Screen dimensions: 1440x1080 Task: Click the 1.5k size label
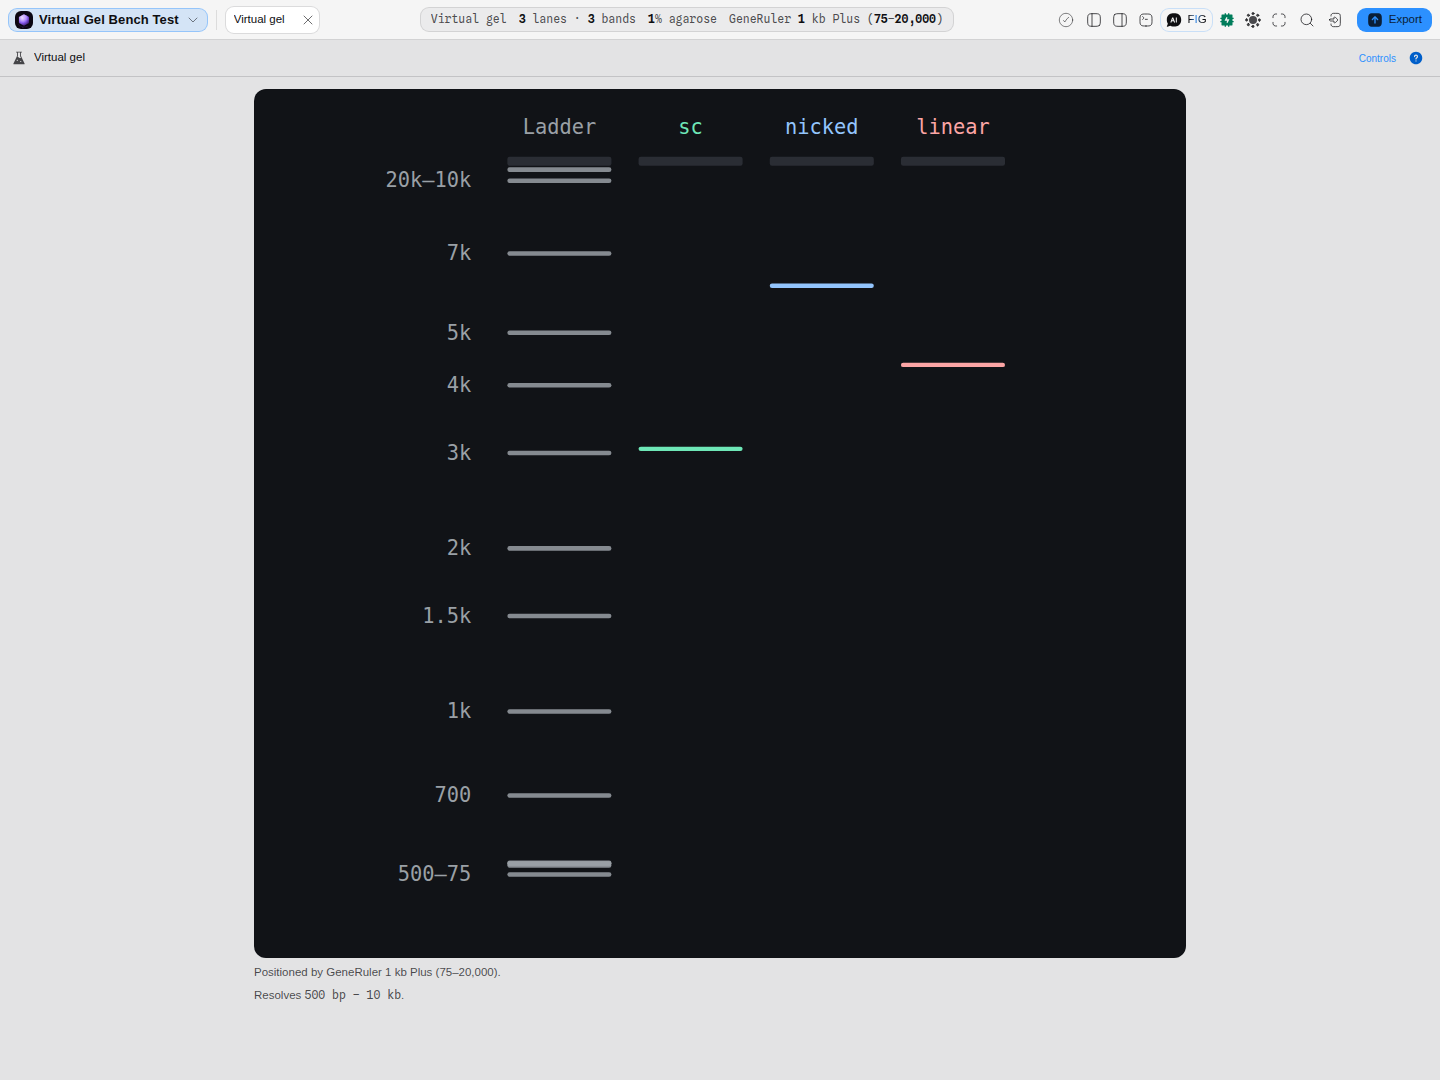pyautogui.click(x=446, y=616)
